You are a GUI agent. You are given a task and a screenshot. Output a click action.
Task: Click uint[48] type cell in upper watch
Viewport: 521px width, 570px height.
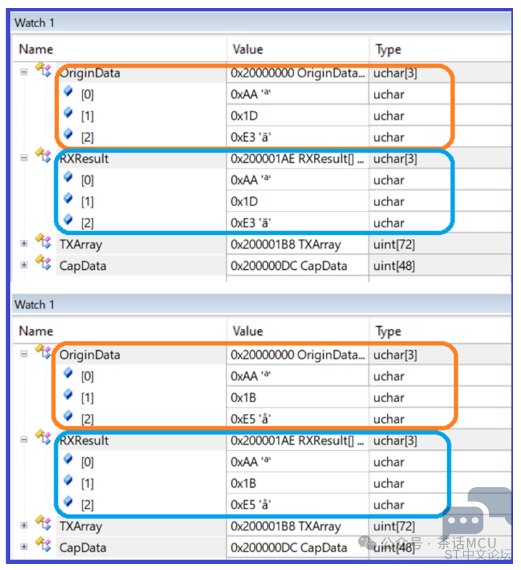pos(394,266)
